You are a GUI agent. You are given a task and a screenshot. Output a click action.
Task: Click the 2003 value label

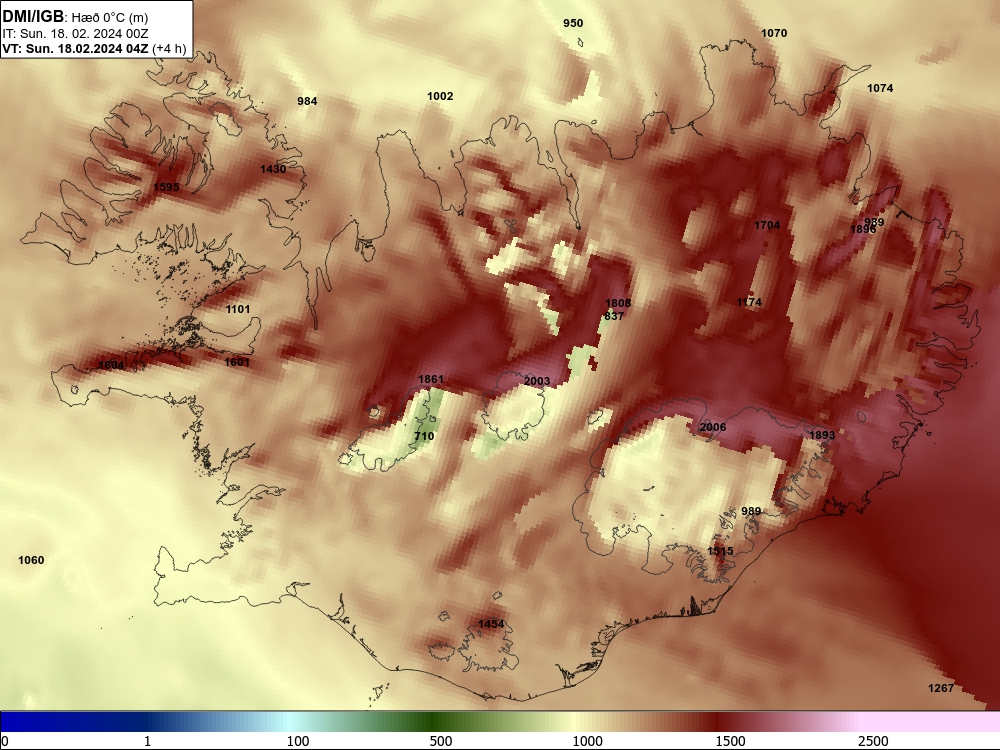[x=537, y=381]
